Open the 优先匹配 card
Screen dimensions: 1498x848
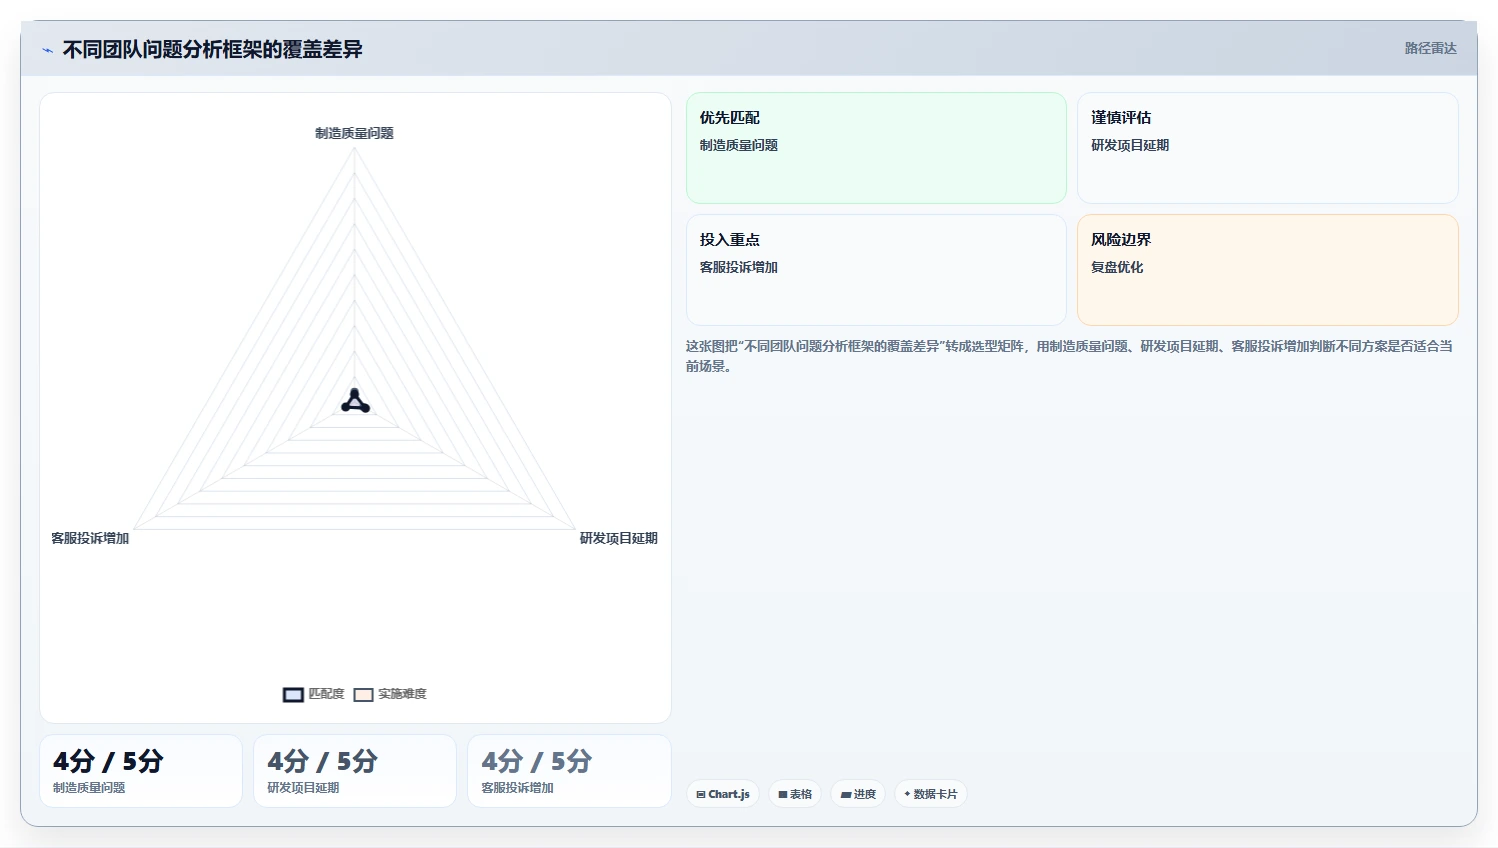(876, 148)
